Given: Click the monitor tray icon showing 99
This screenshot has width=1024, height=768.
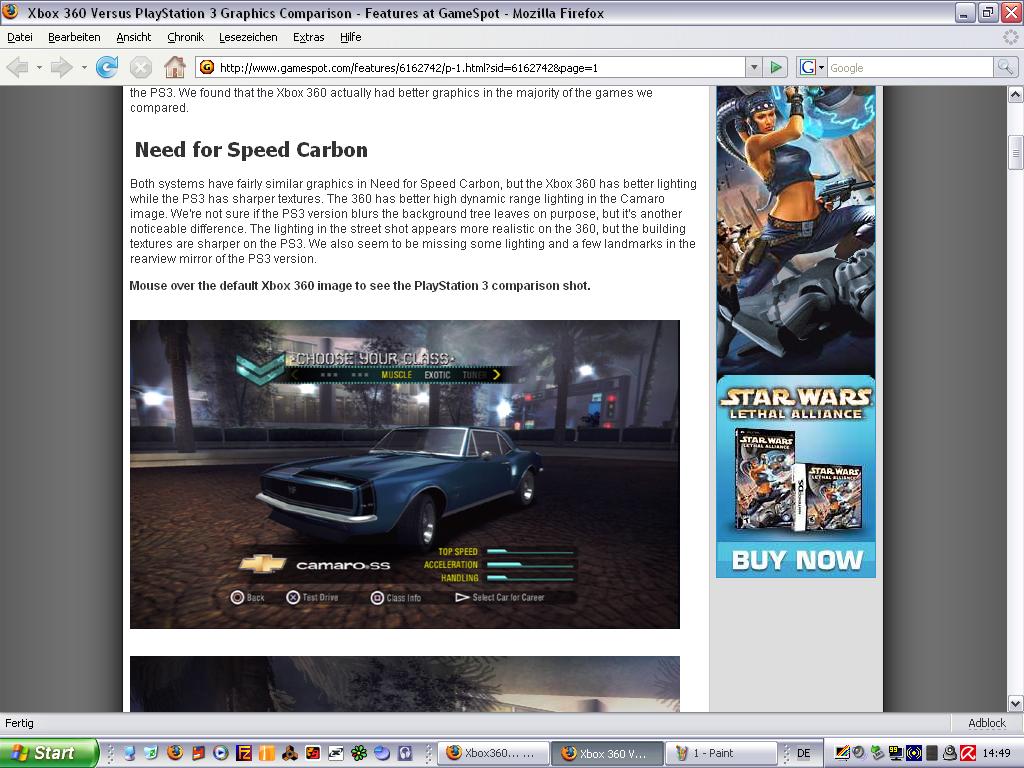Looking at the screenshot, I should click(x=896, y=753).
